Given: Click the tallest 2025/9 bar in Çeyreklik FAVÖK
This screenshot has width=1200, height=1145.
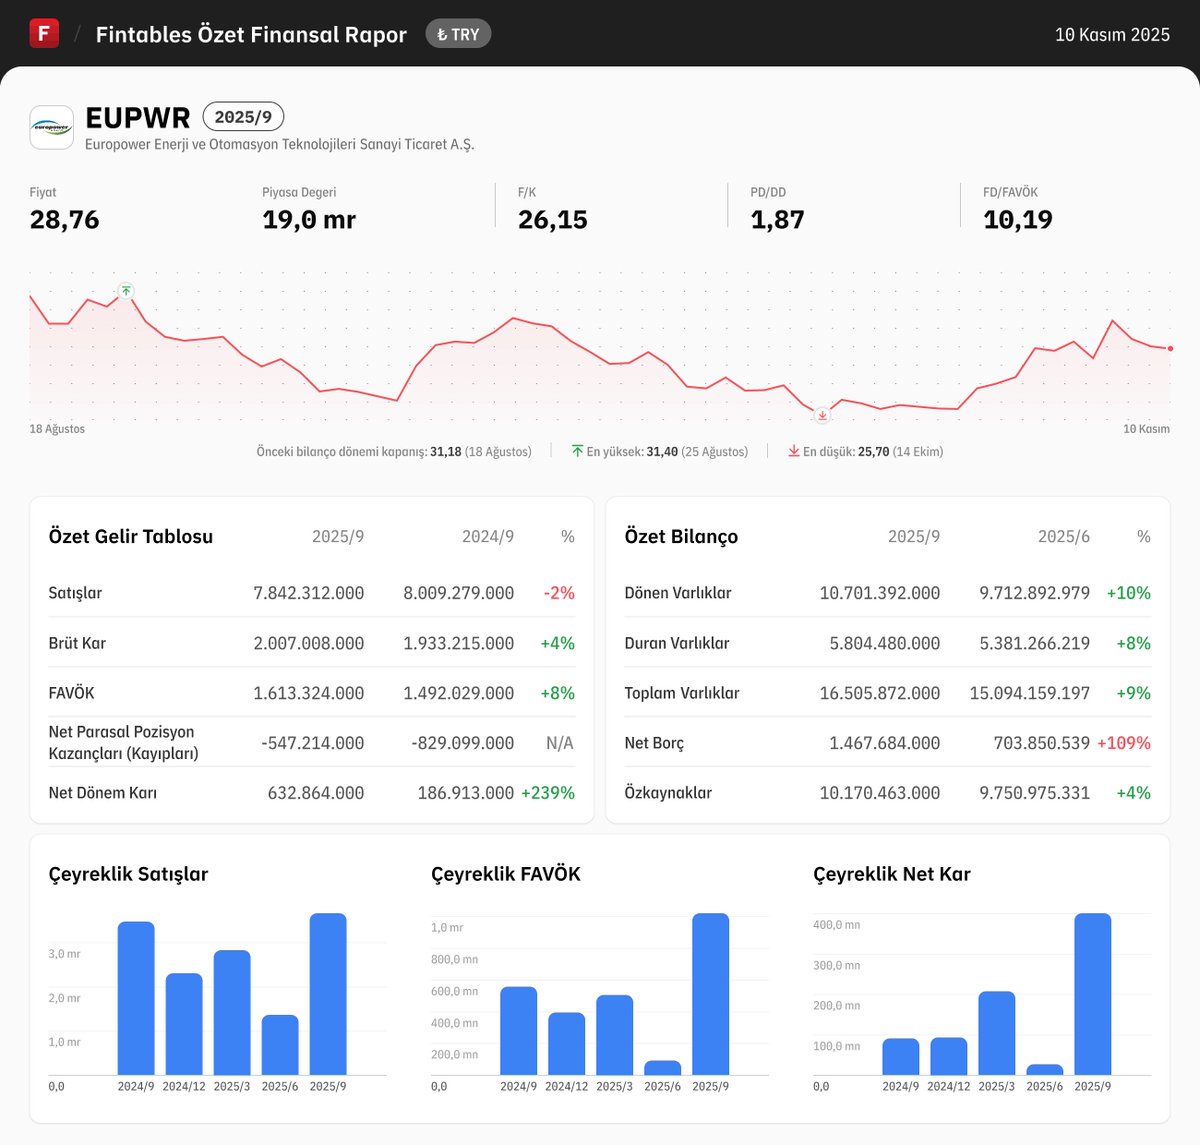Looking at the screenshot, I should [712, 995].
